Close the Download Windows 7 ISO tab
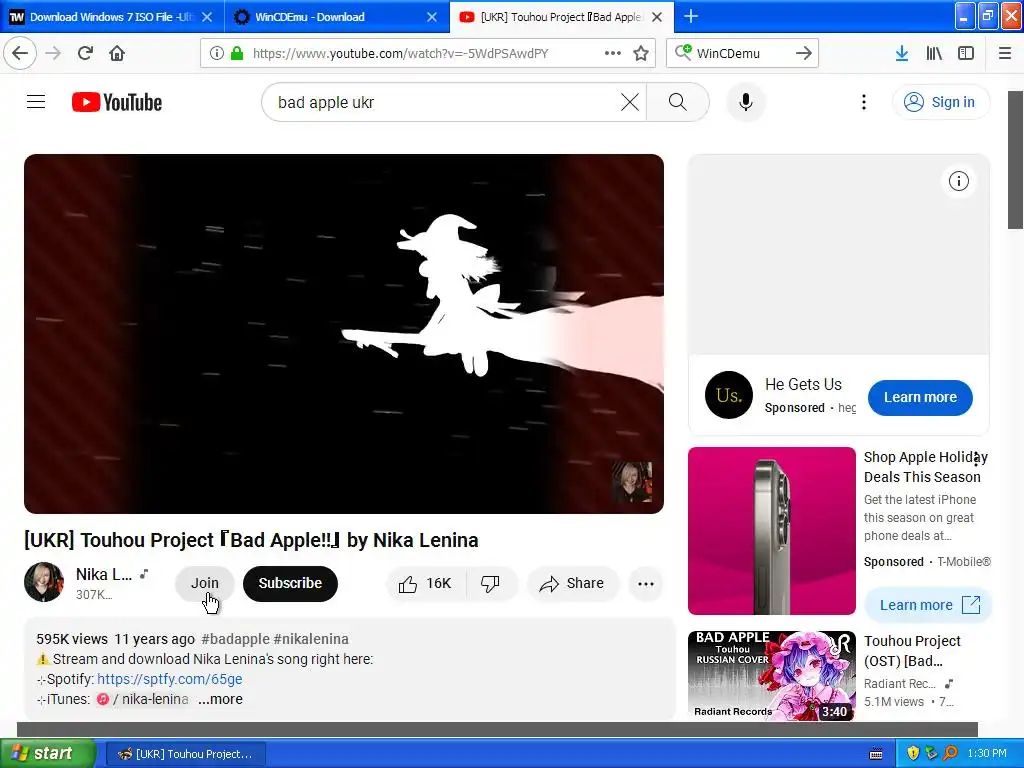This screenshot has width=1024, height=768. point(207,17)
